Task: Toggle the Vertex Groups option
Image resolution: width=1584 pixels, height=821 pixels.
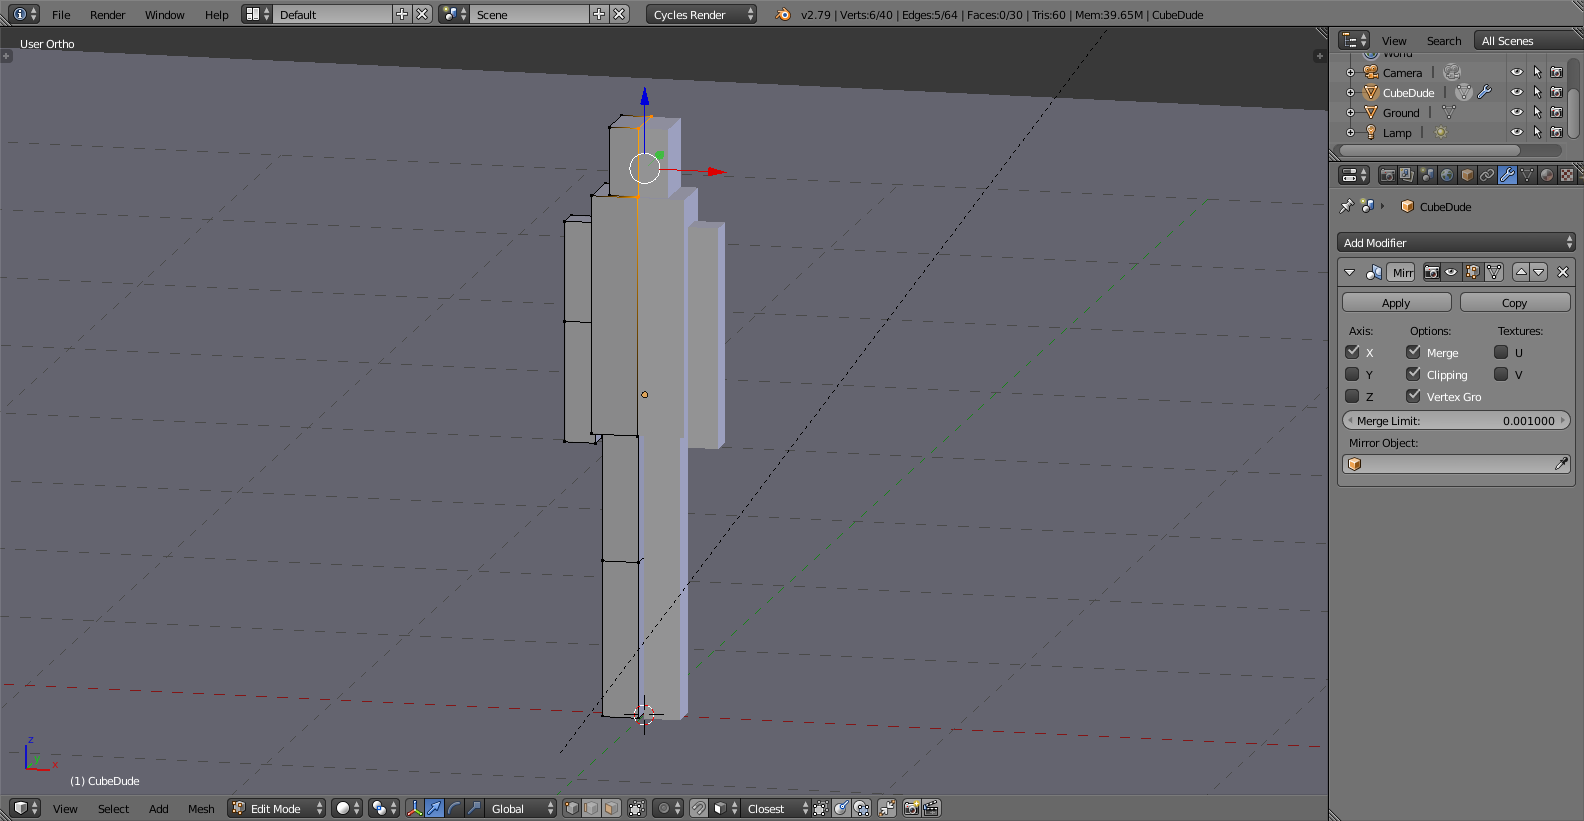Action: pyautogui.click(x=1413, y=396)
